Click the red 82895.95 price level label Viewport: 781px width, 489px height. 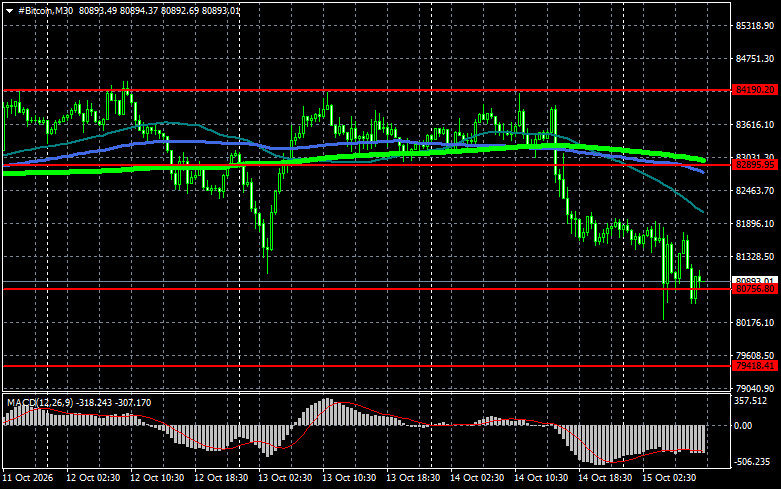click(755, 165)
